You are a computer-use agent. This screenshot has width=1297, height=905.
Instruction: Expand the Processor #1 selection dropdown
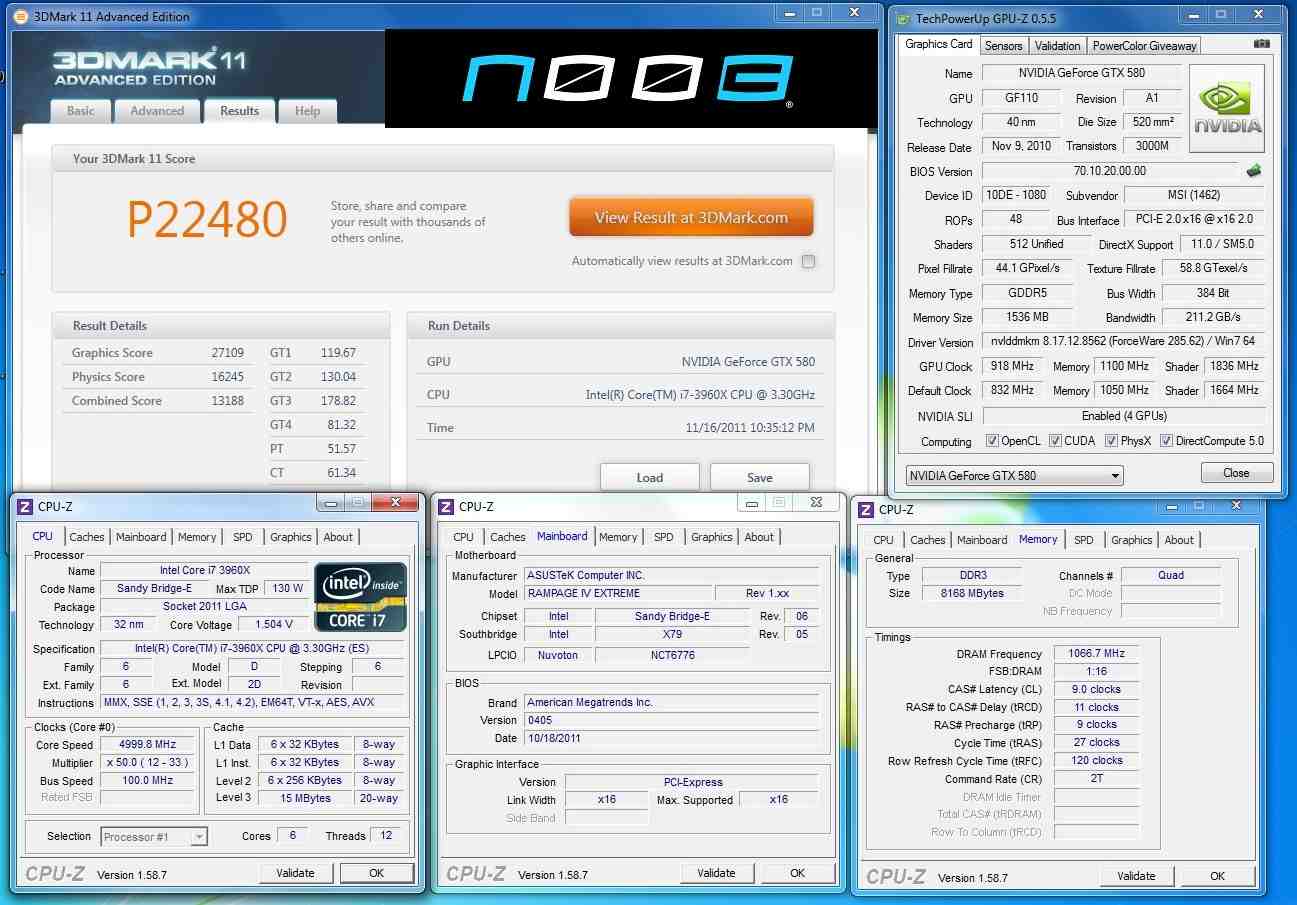point(154,836)
